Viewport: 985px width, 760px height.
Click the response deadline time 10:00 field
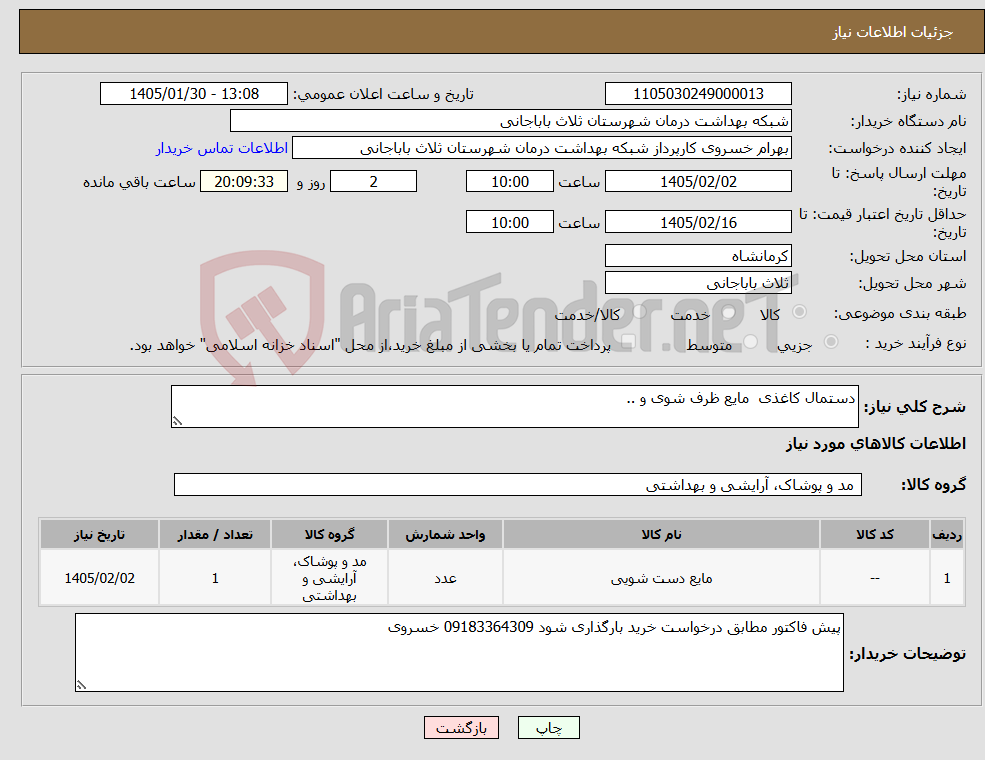pos(509,182)
